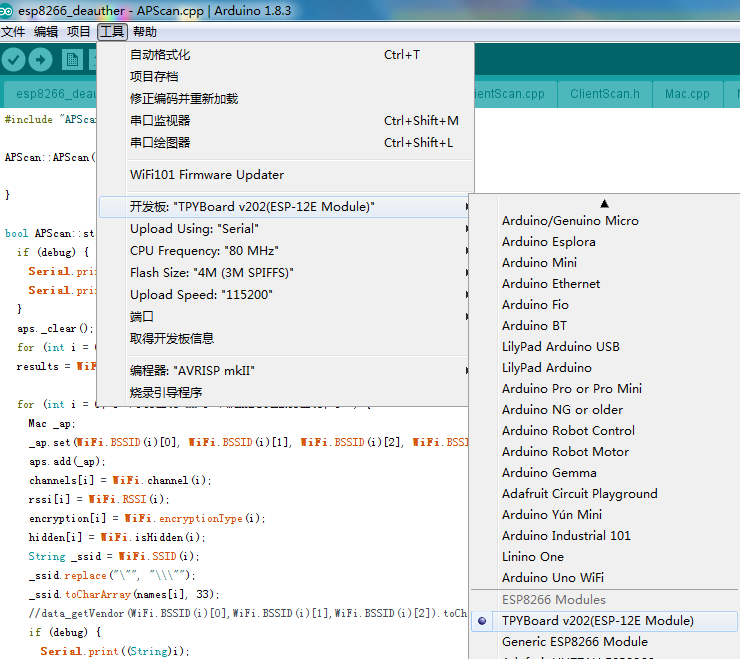Click the Arduino logo in title bar
The height and width of the screenshot is (659, 740).
coord(9,10)
